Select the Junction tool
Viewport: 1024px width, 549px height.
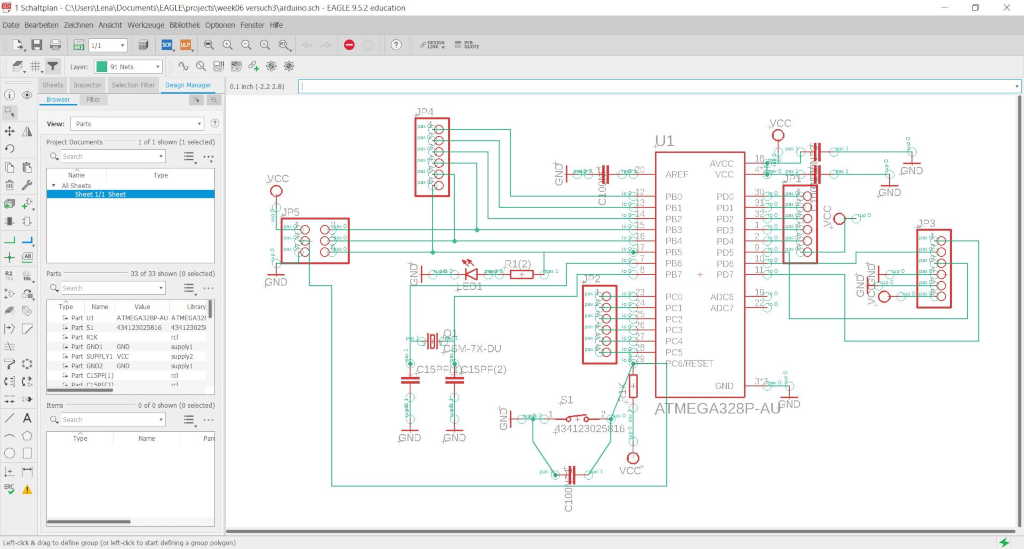click(x=10, y=257)
